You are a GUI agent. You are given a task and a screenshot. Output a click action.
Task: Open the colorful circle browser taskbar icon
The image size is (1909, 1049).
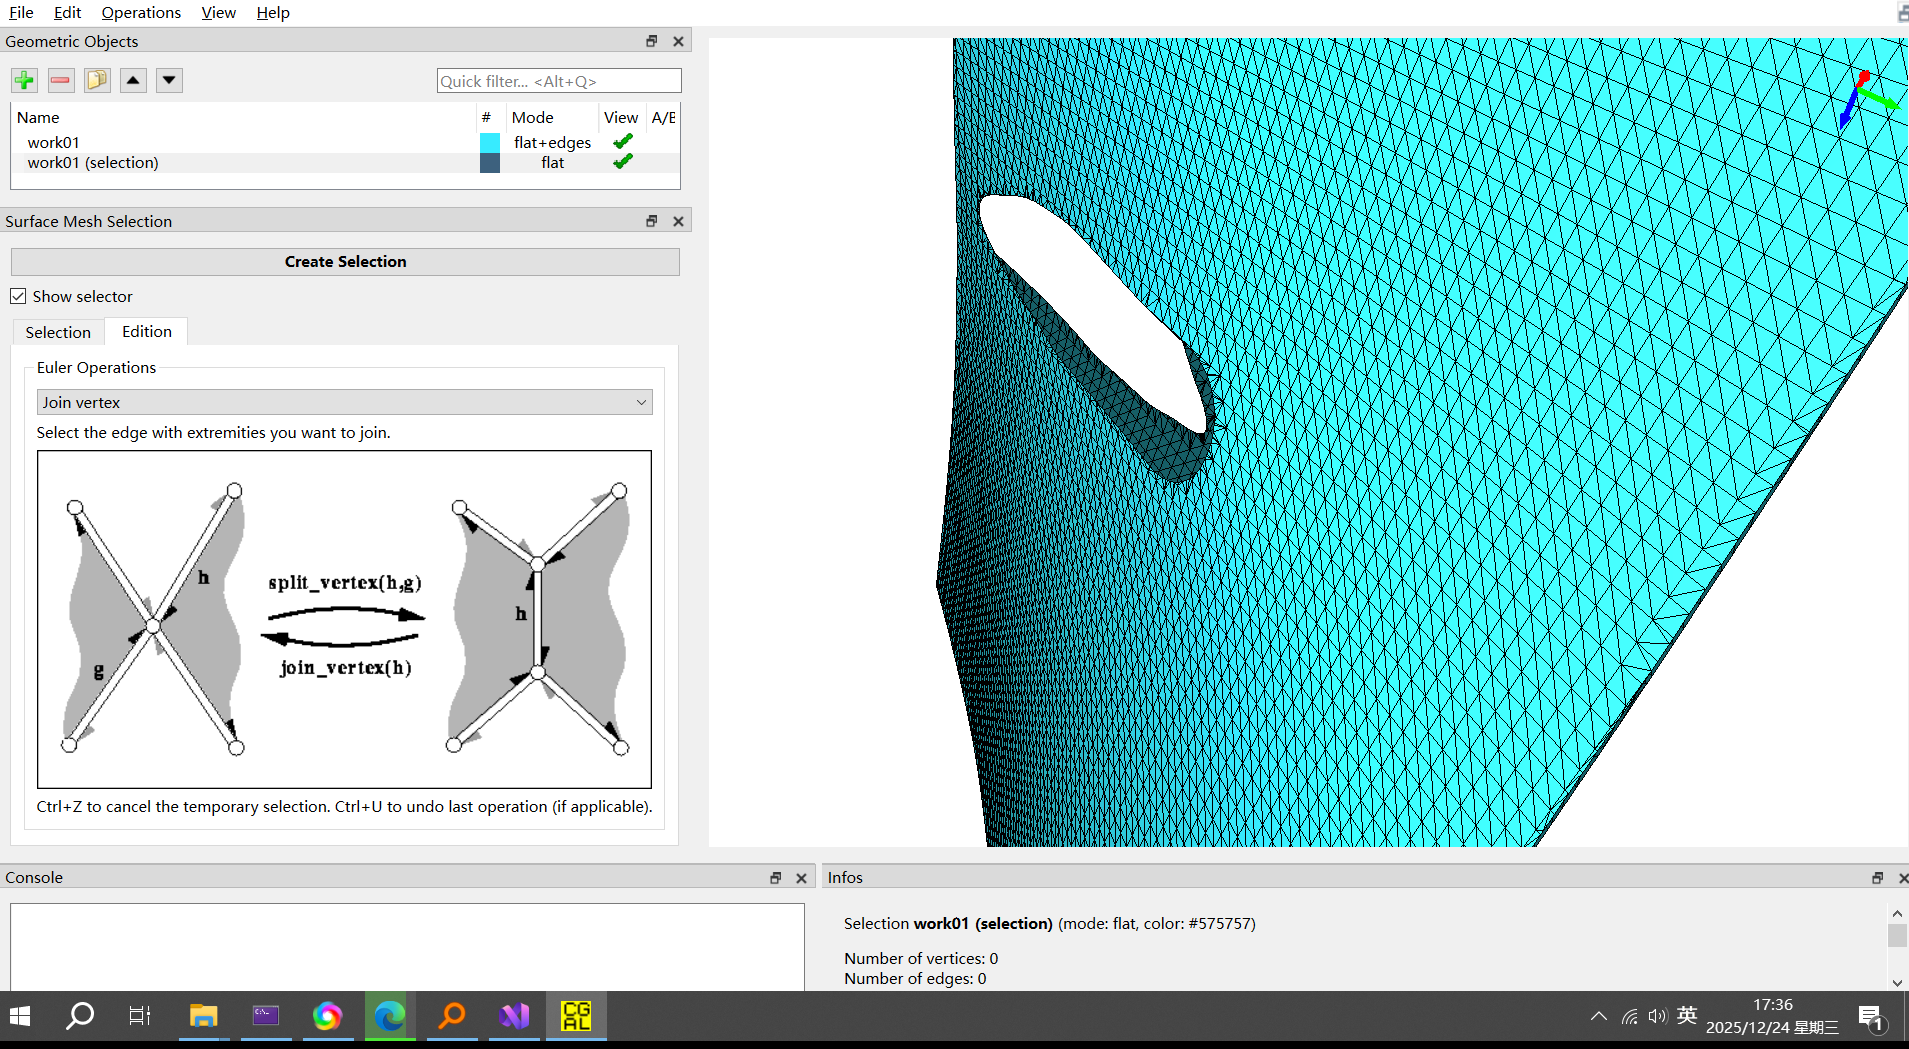[327, 1016]
